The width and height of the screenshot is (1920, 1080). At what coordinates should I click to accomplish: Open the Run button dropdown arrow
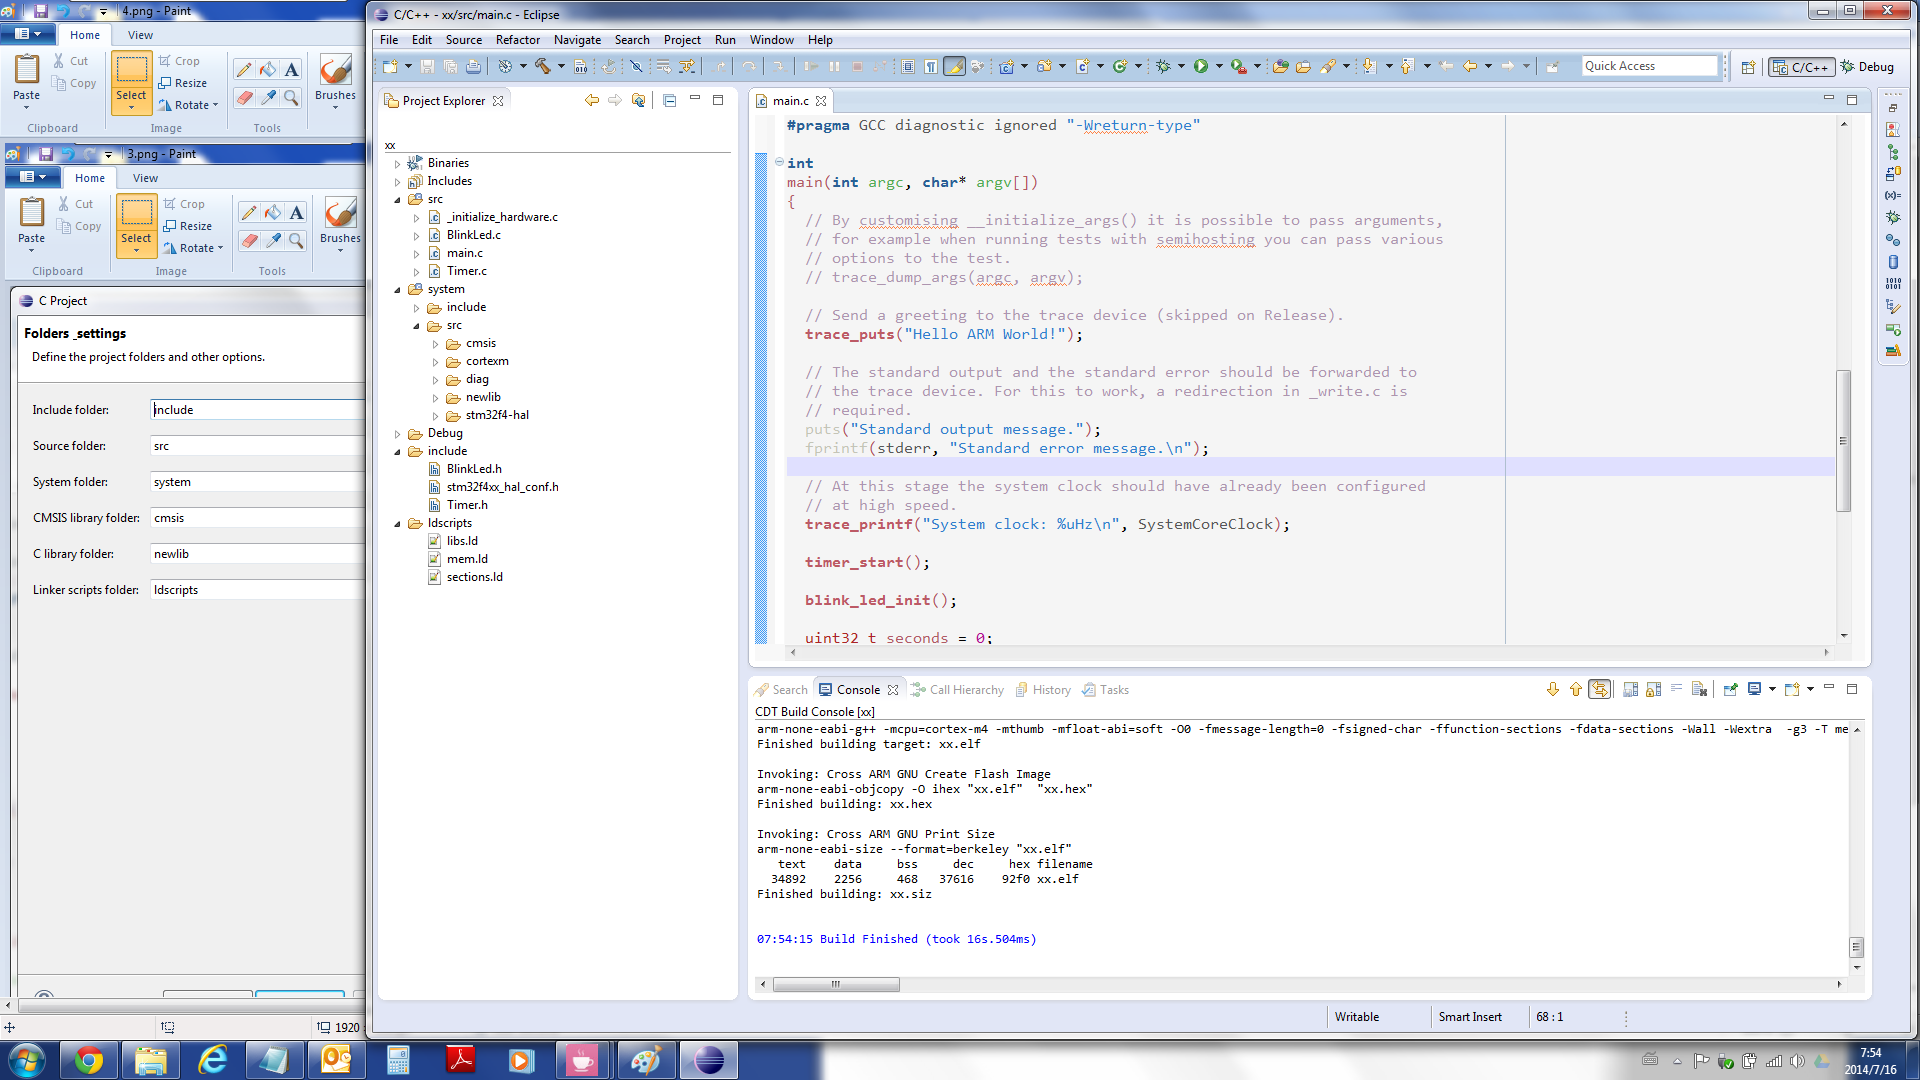pos(1219,67)
